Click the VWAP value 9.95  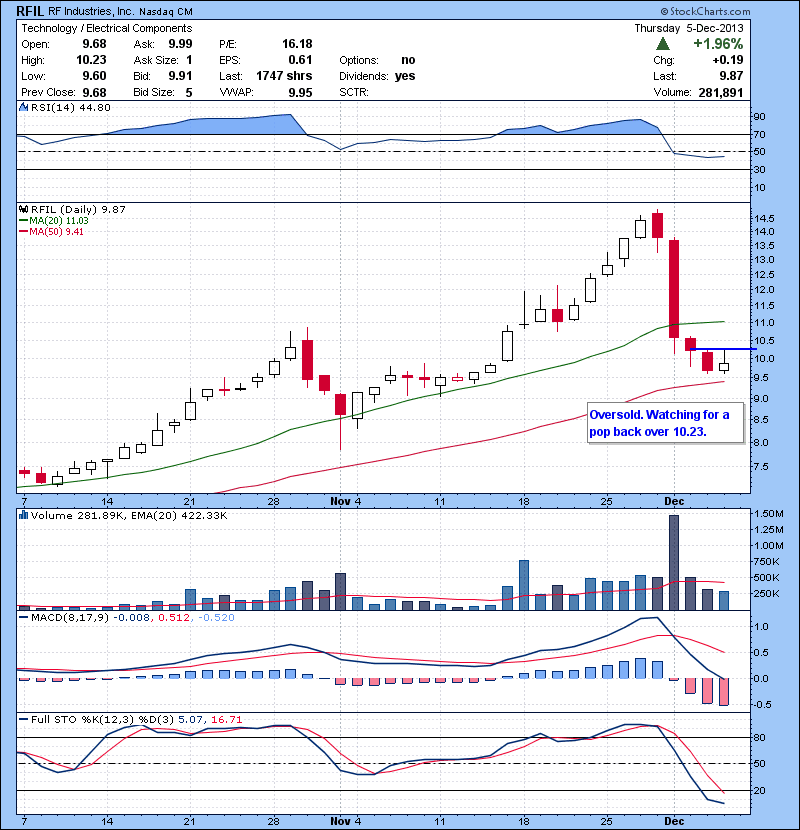(300, 93)
